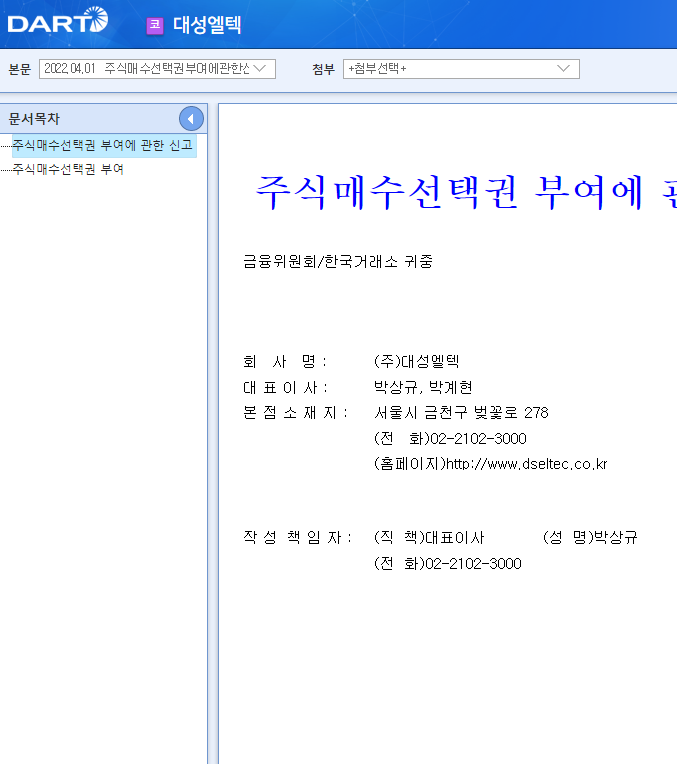
Task: Click the 작 성 책 임 자 label
Action: point(297,537)
